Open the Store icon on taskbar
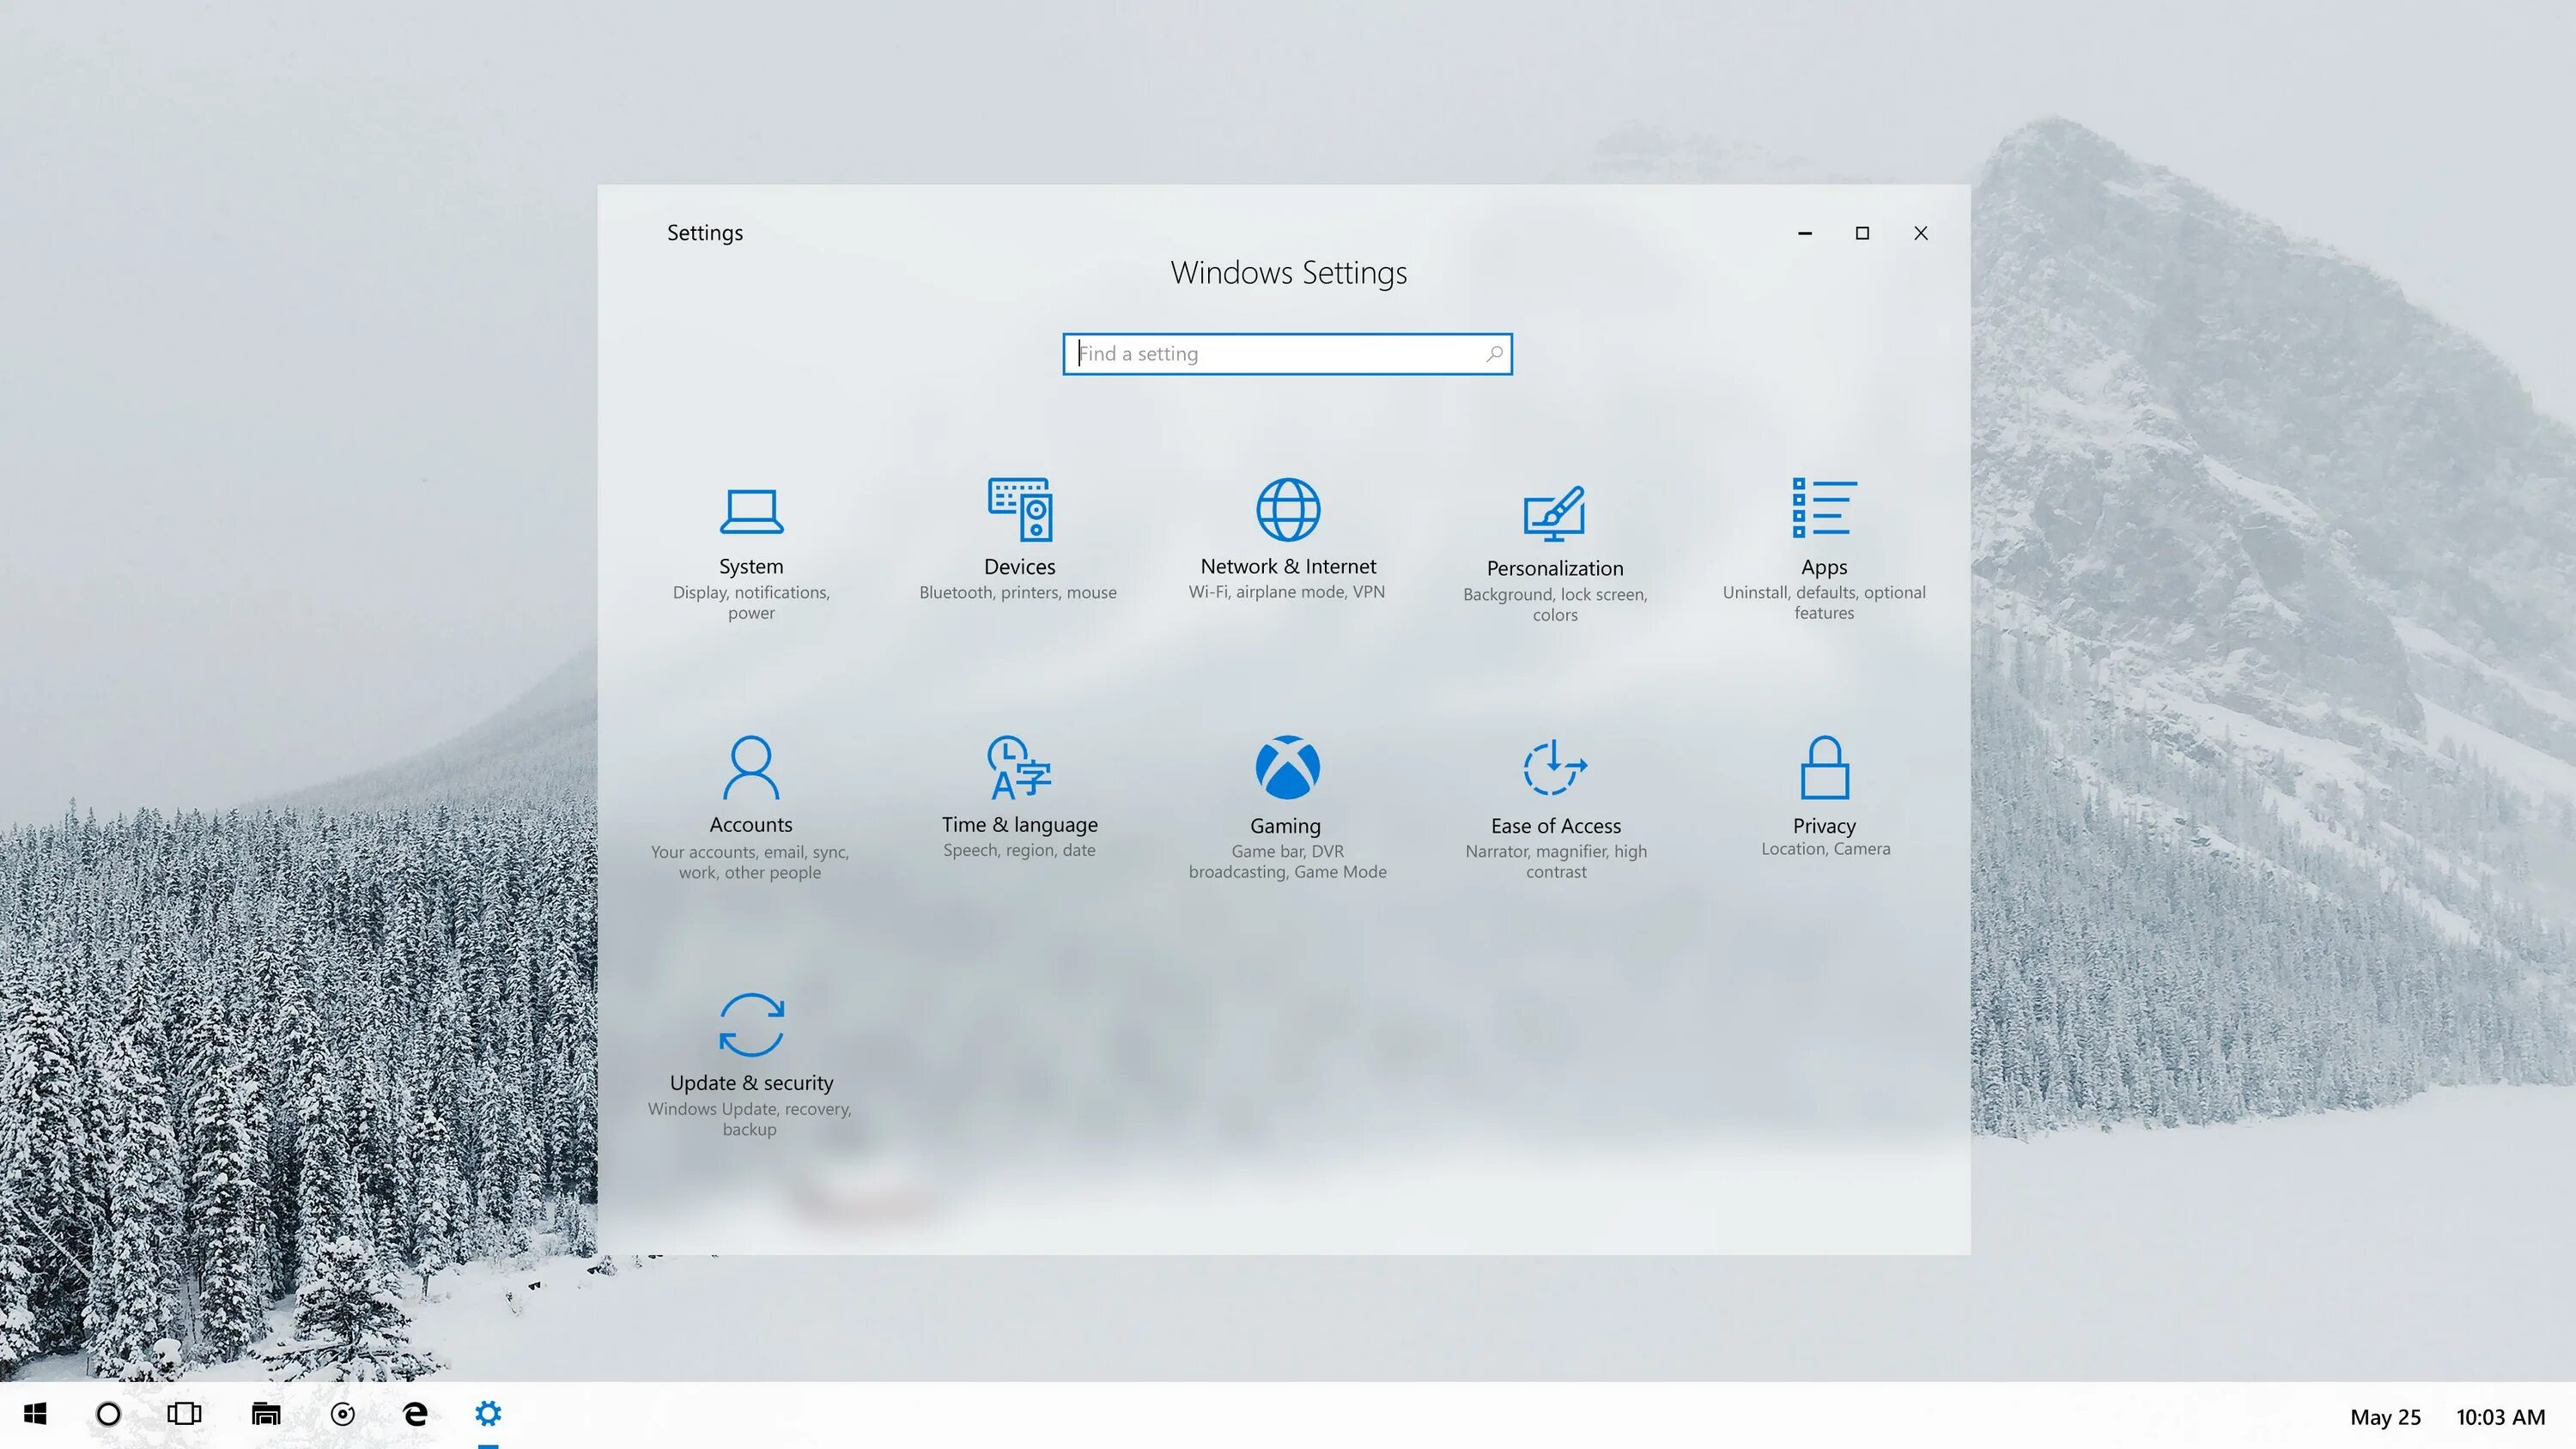 (266, 1414)
